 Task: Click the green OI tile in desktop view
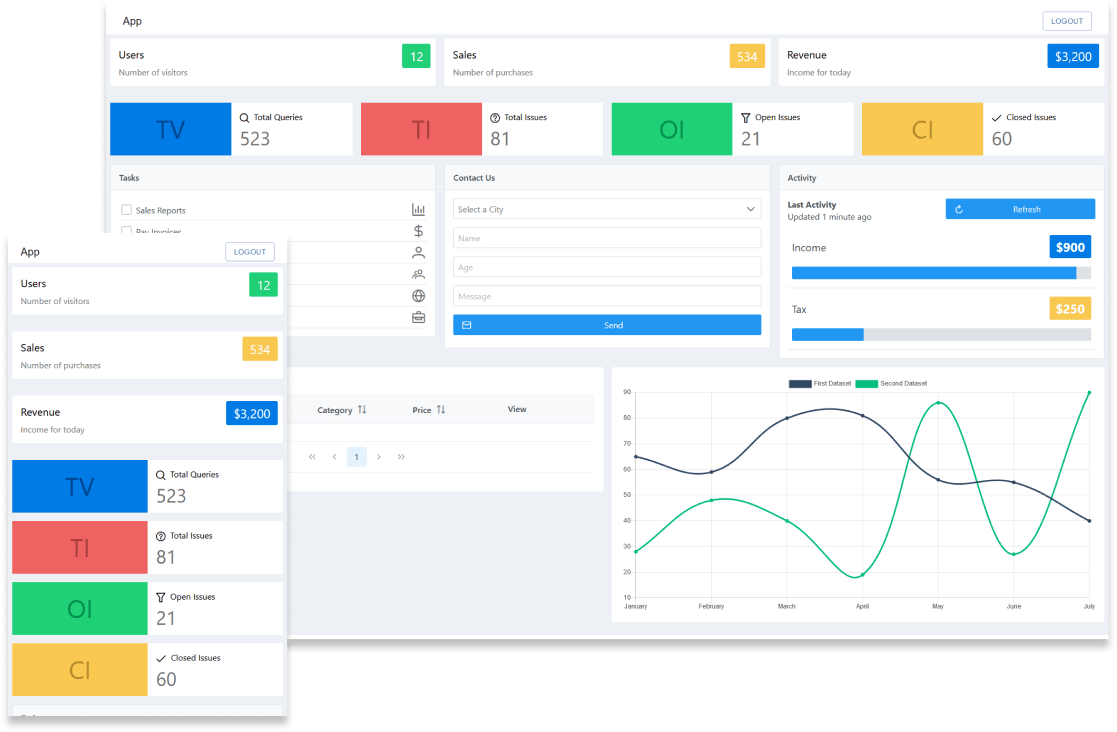[x=672, y=129]
